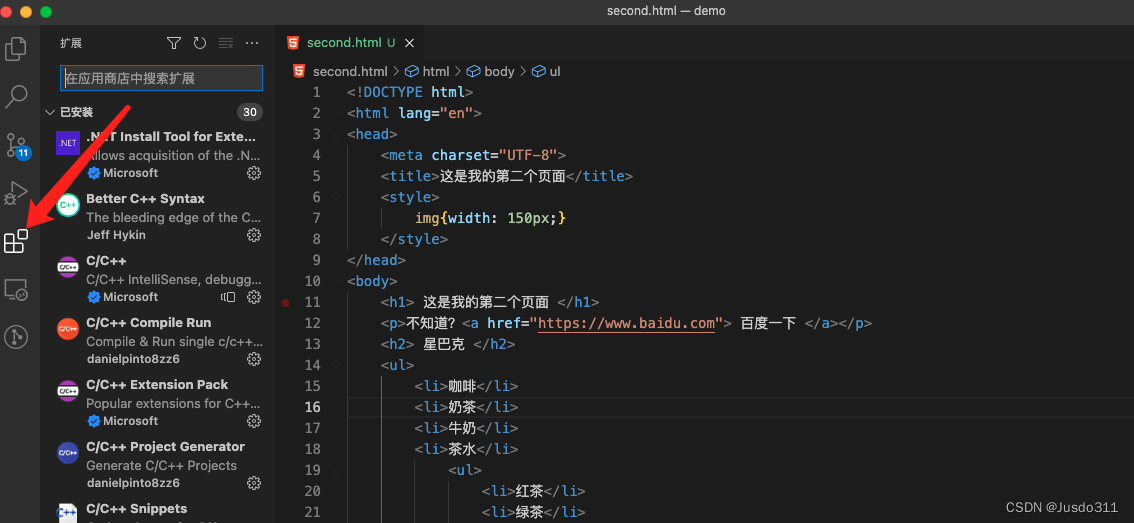Open the Search view in activity bar
Image resolution: width=1134 pixels, height=523 pixels.
pos(16,96)
